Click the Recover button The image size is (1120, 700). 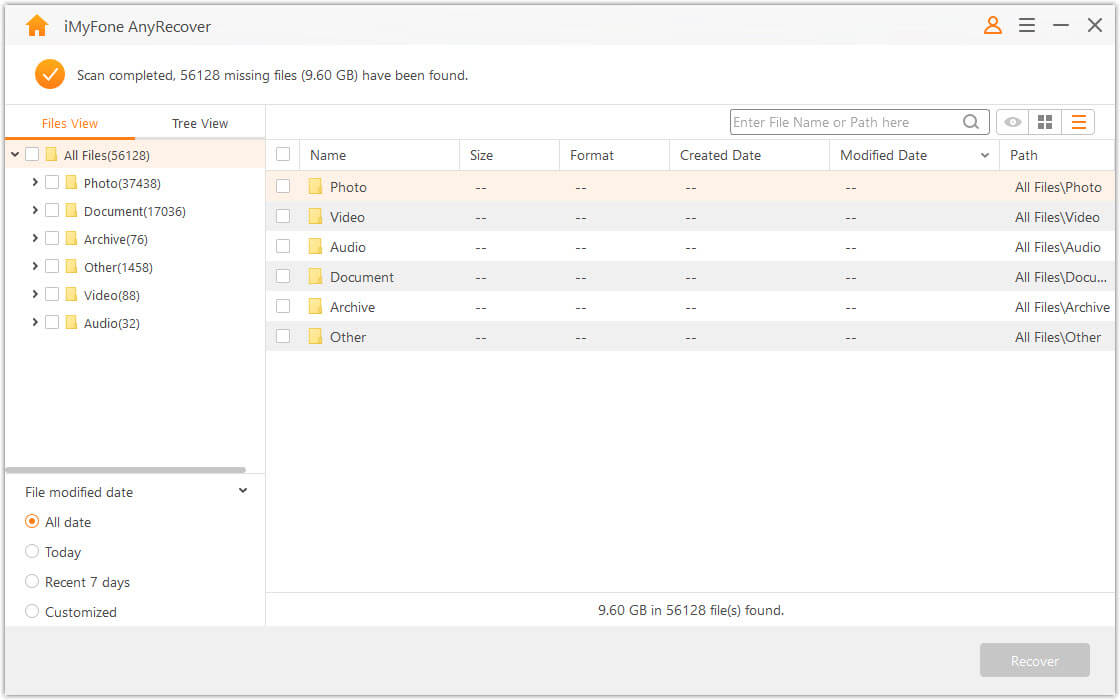[x=1034, y=661]
